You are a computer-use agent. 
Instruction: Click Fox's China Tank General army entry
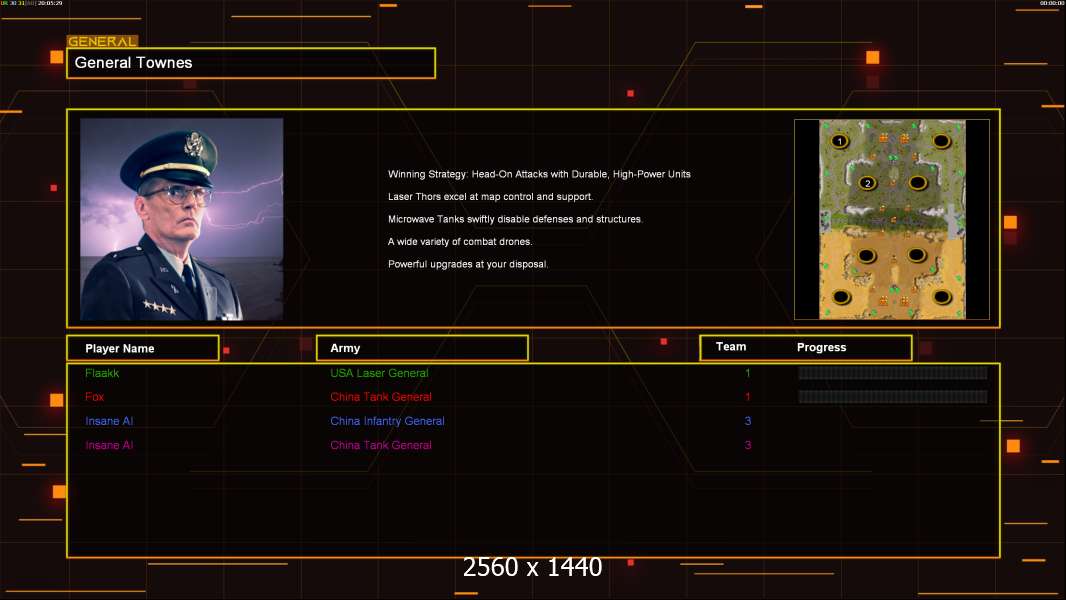pyautogui.click(x=381, y=397)
